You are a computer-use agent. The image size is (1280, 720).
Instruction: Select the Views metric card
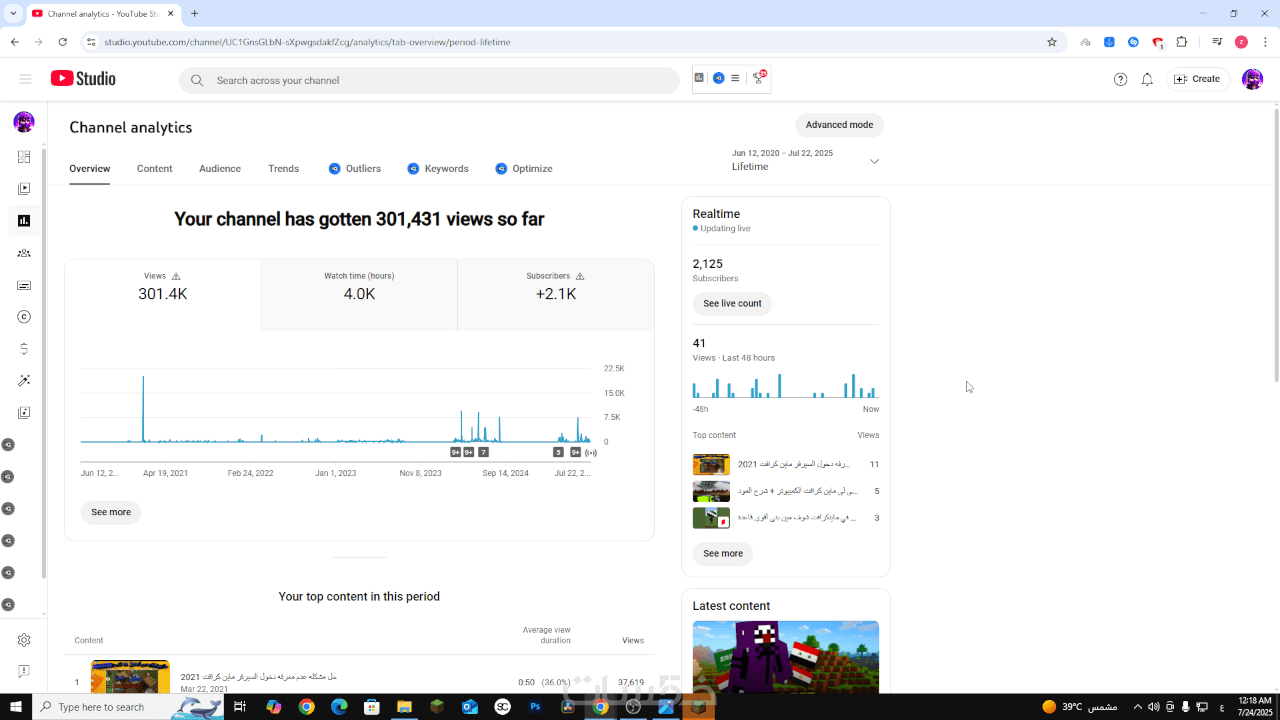(163, 295)
